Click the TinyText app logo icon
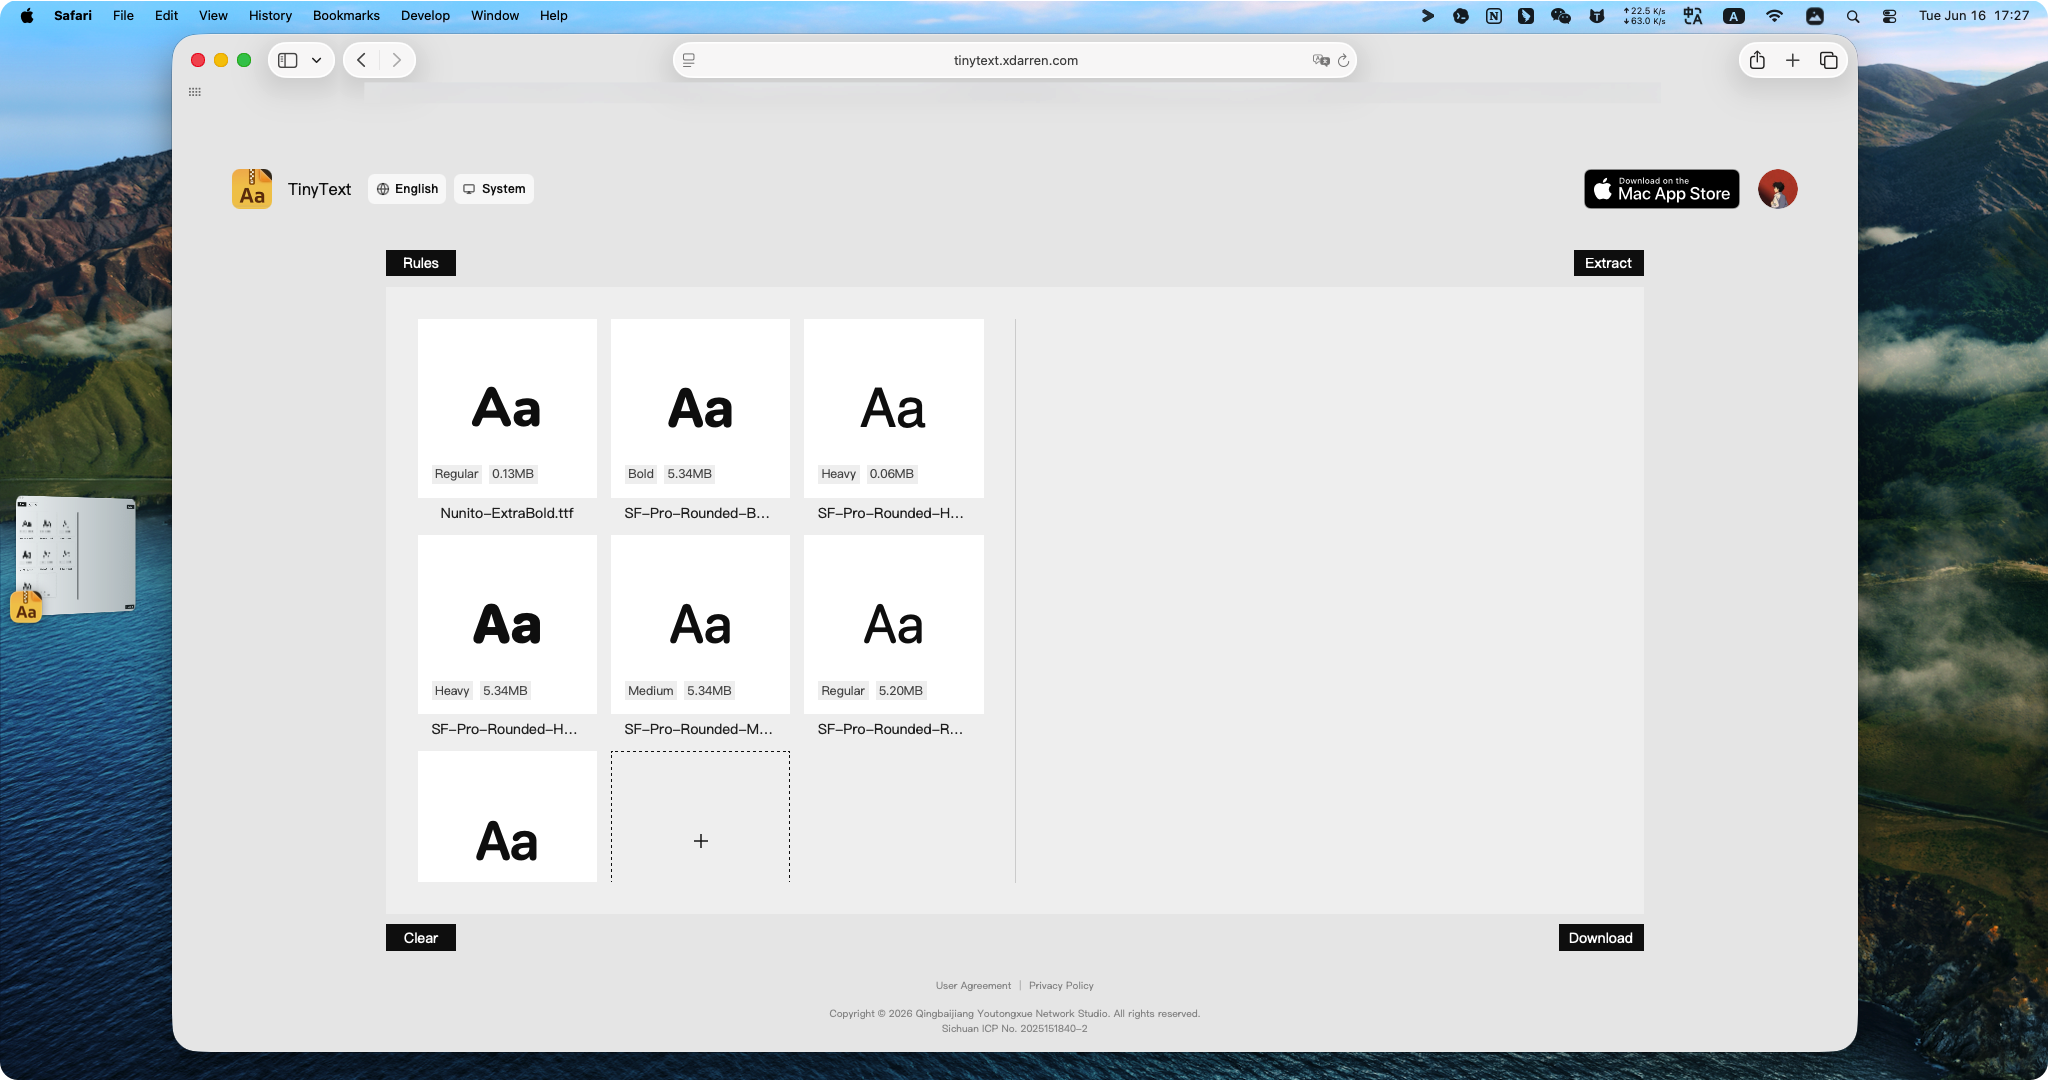2048x1080 pixels. [252, 189]
